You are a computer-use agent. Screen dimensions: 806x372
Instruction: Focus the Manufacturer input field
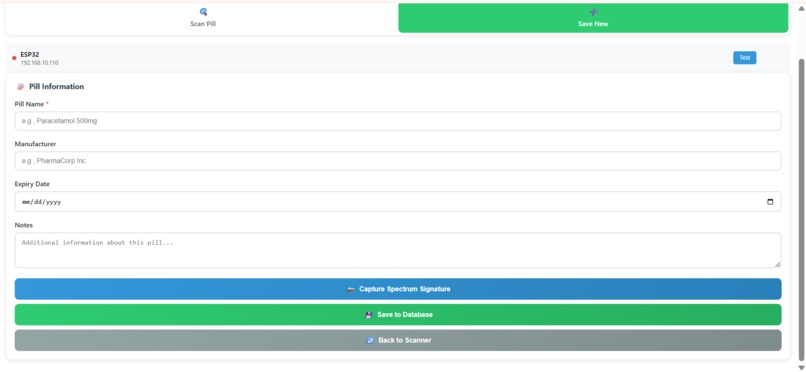[398, 161]
